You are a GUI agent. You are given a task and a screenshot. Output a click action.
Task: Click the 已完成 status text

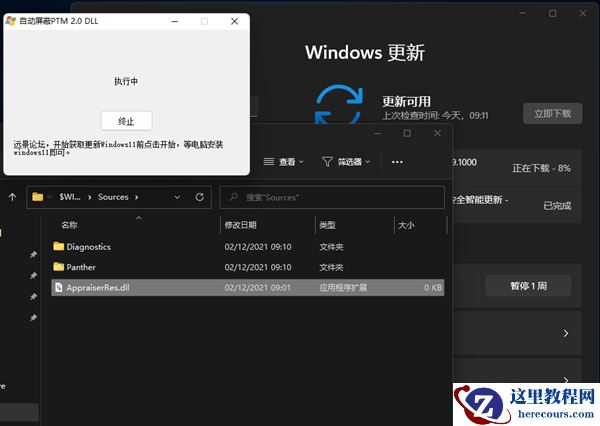pyautogui.click(x=558, y=206)
